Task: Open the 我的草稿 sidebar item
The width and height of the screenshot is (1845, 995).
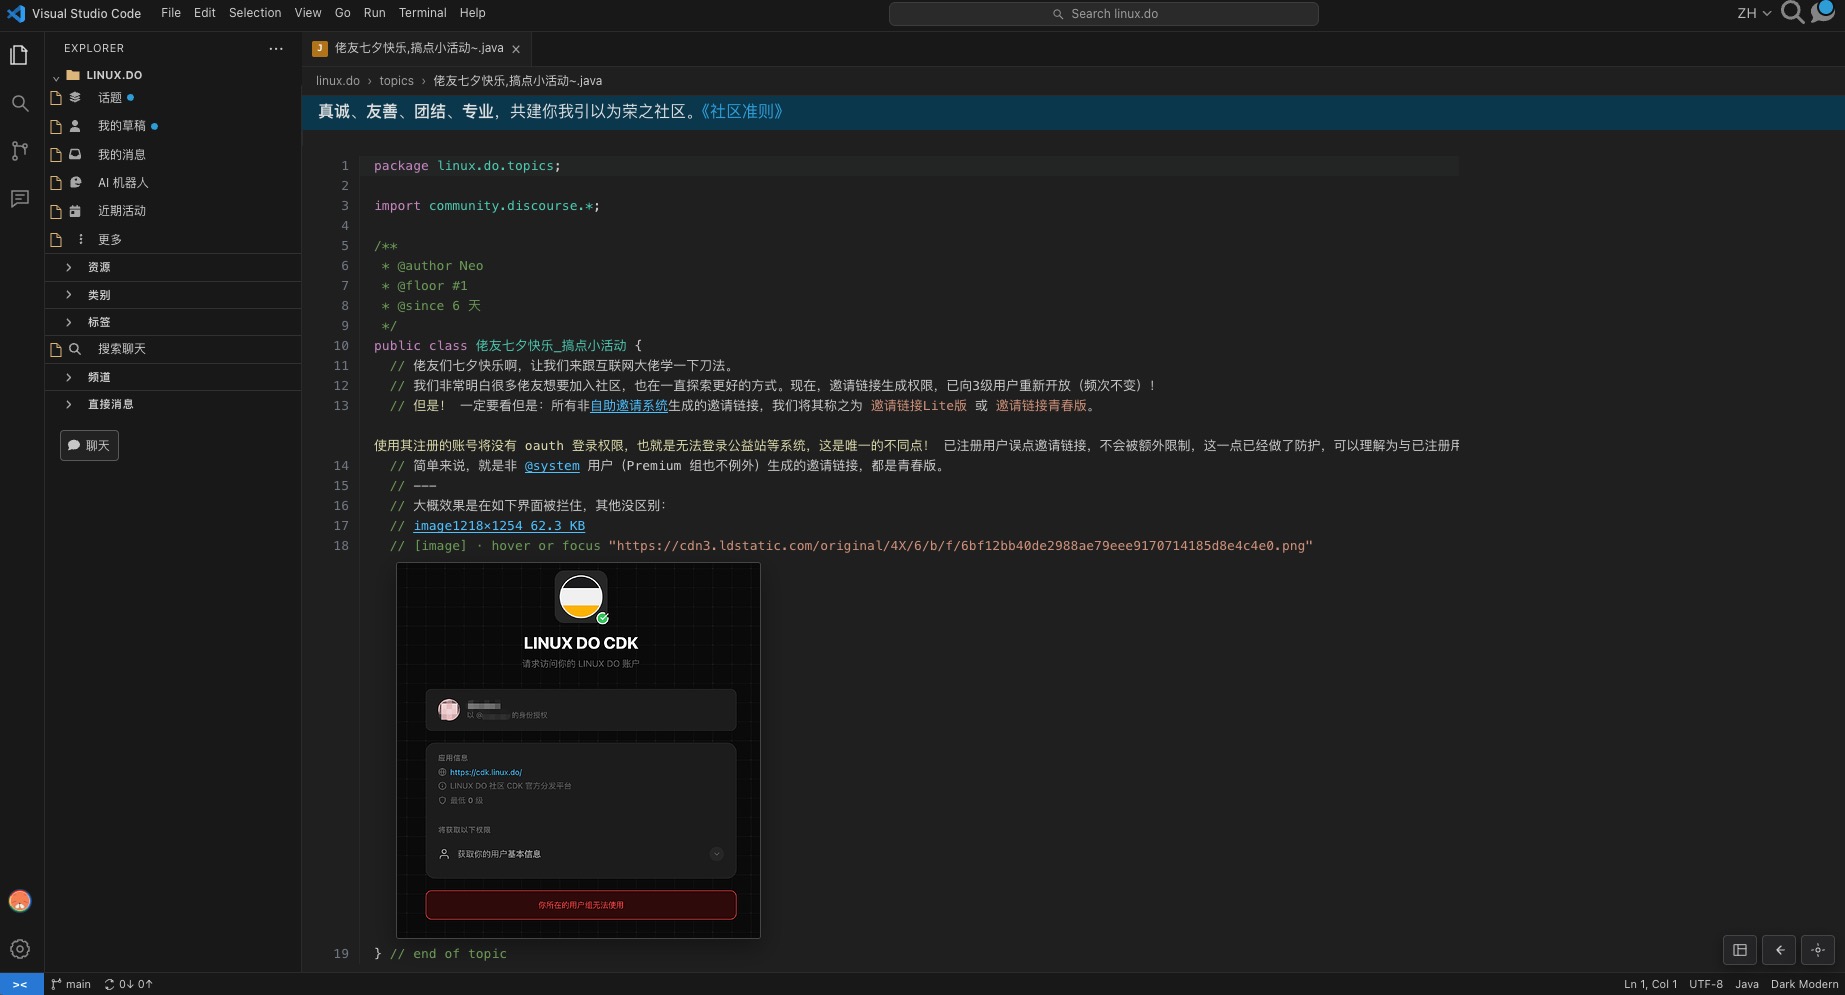Action: coord(173,126)
